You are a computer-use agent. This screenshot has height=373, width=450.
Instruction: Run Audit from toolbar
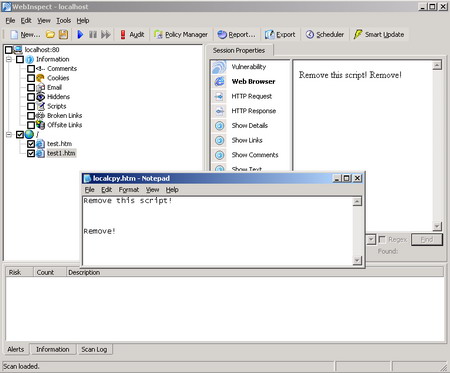click(x=132, y=34)
